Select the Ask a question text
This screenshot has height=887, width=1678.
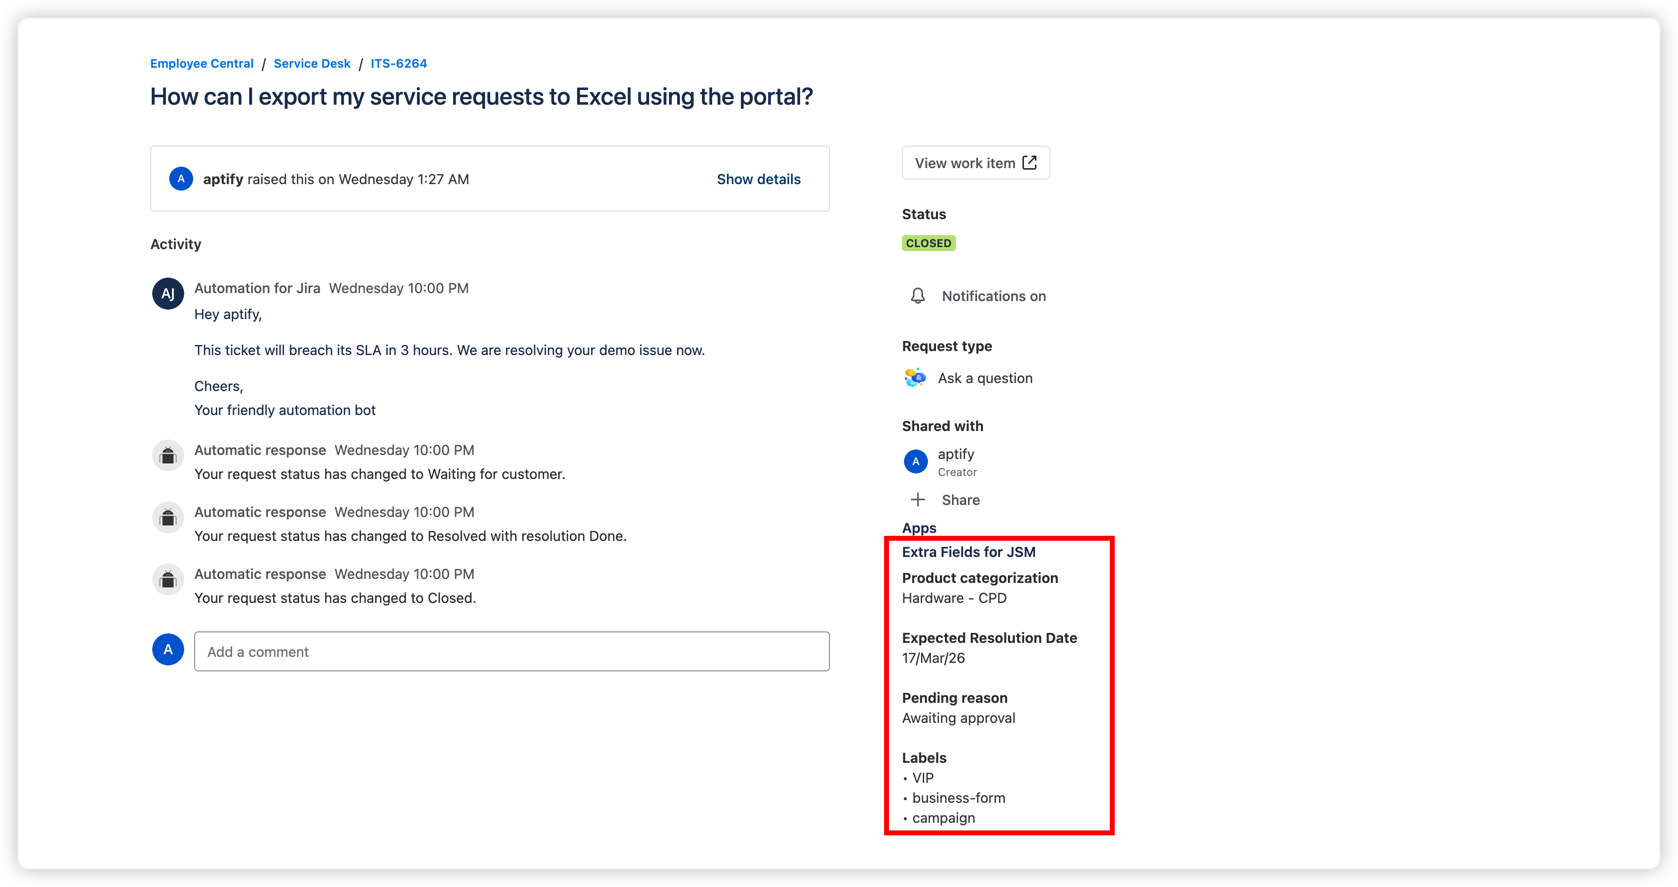(x=985, y=378)
